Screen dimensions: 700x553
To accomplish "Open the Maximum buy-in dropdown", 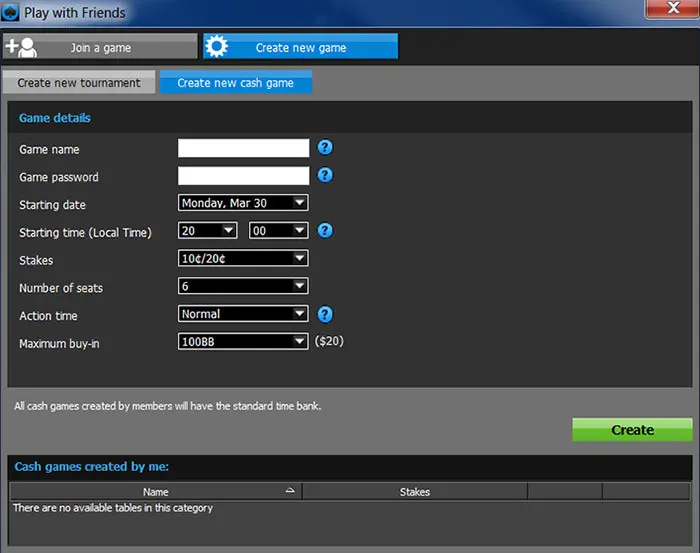I will (x=243, y=342).
